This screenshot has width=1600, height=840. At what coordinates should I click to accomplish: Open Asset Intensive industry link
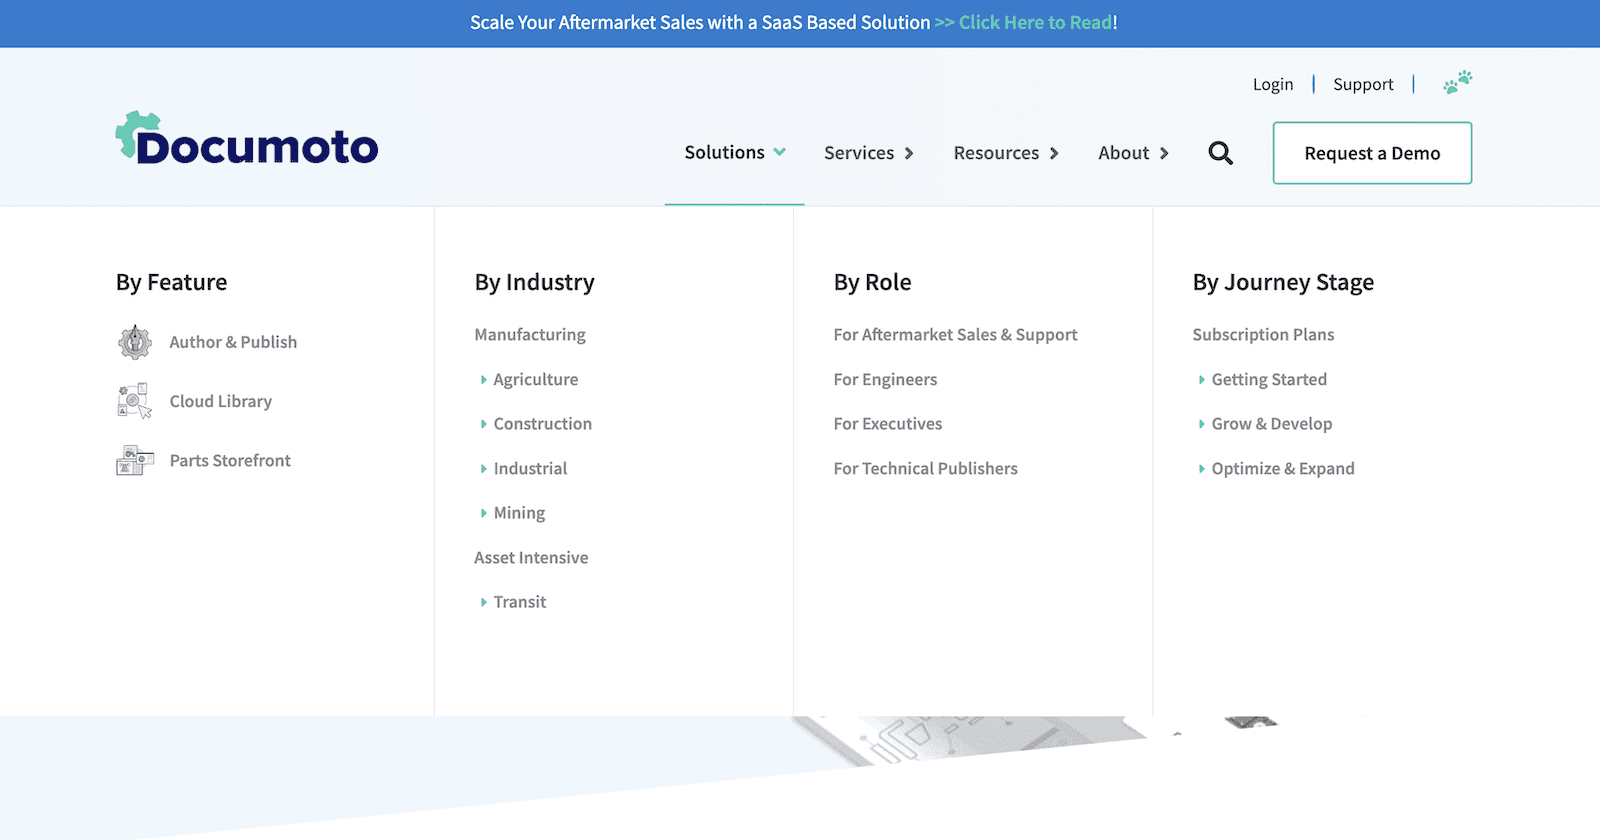(531, 557)
